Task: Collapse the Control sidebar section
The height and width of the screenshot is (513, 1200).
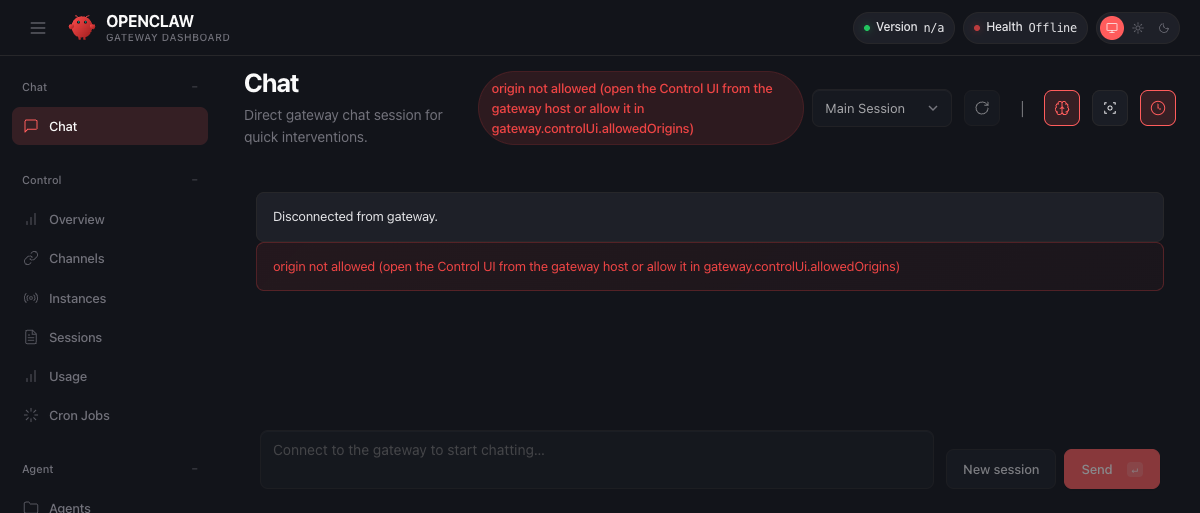Action: pyautogui.click(x=194, y=180)
